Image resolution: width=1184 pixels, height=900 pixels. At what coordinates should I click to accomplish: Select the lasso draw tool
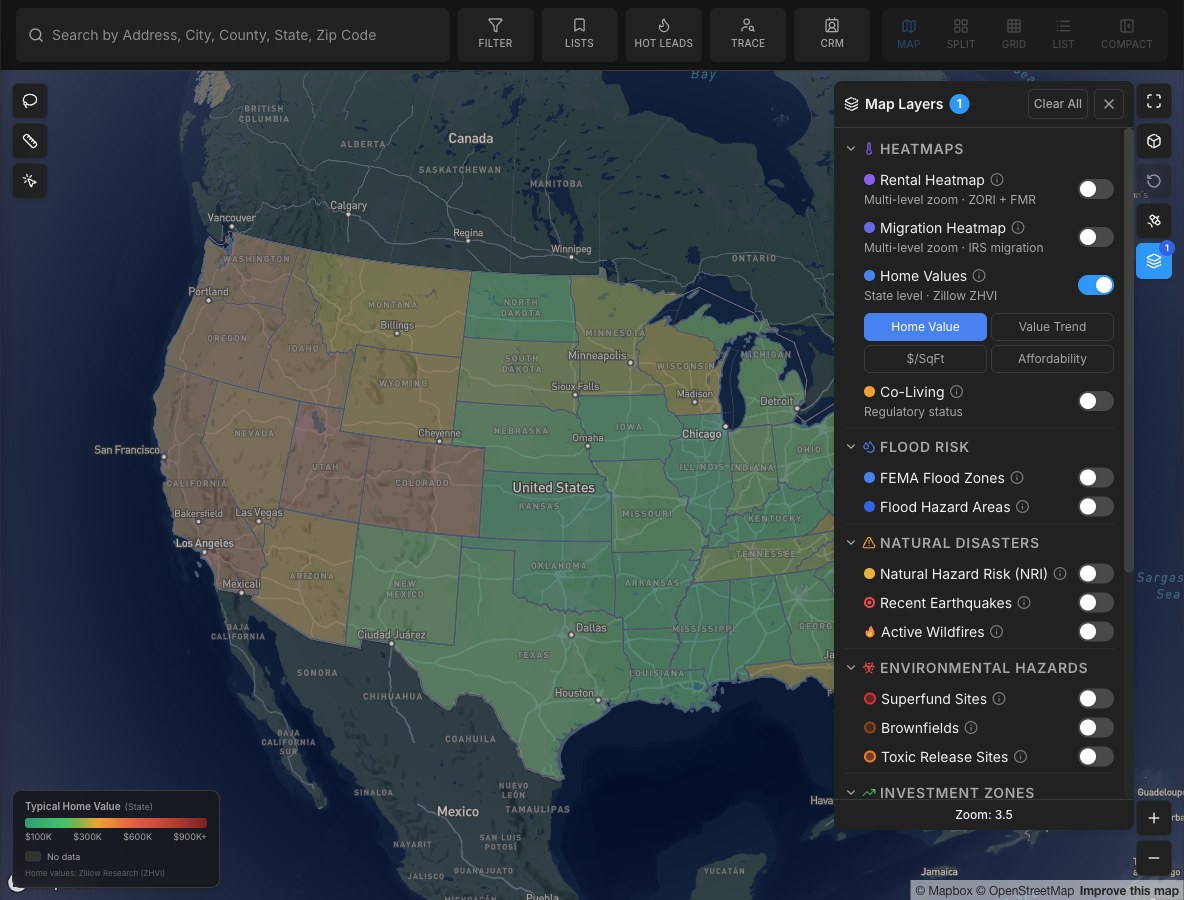click(30, 100)
